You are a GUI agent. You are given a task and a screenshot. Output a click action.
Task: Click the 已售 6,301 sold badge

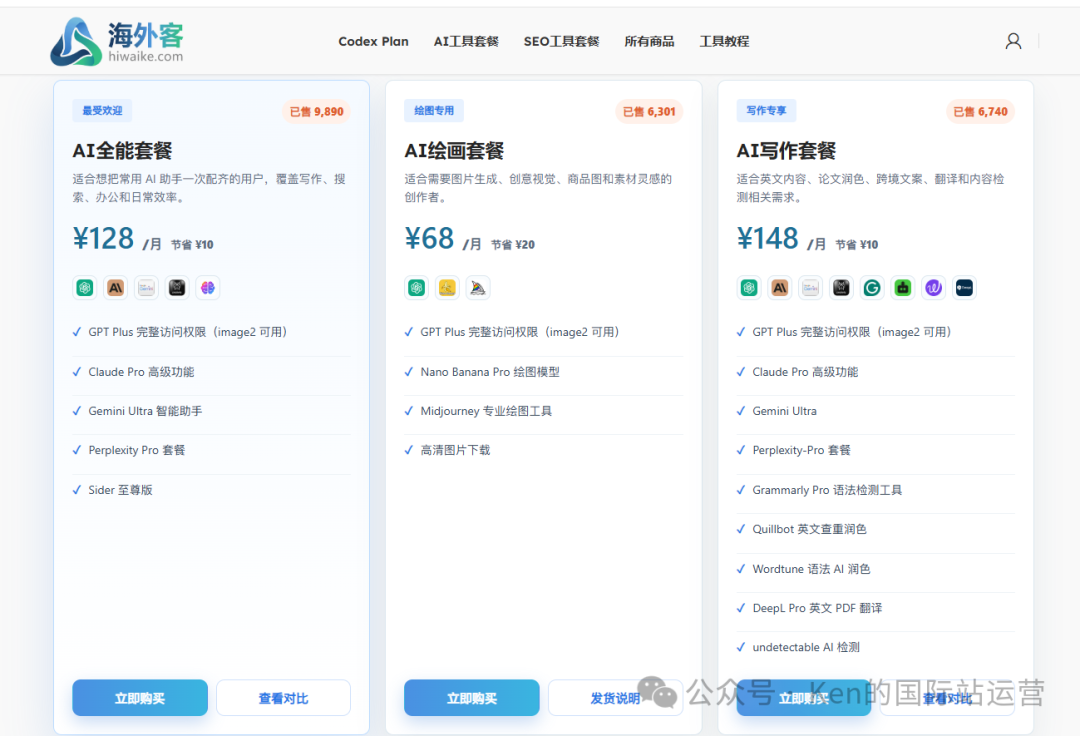click(649, 112)
